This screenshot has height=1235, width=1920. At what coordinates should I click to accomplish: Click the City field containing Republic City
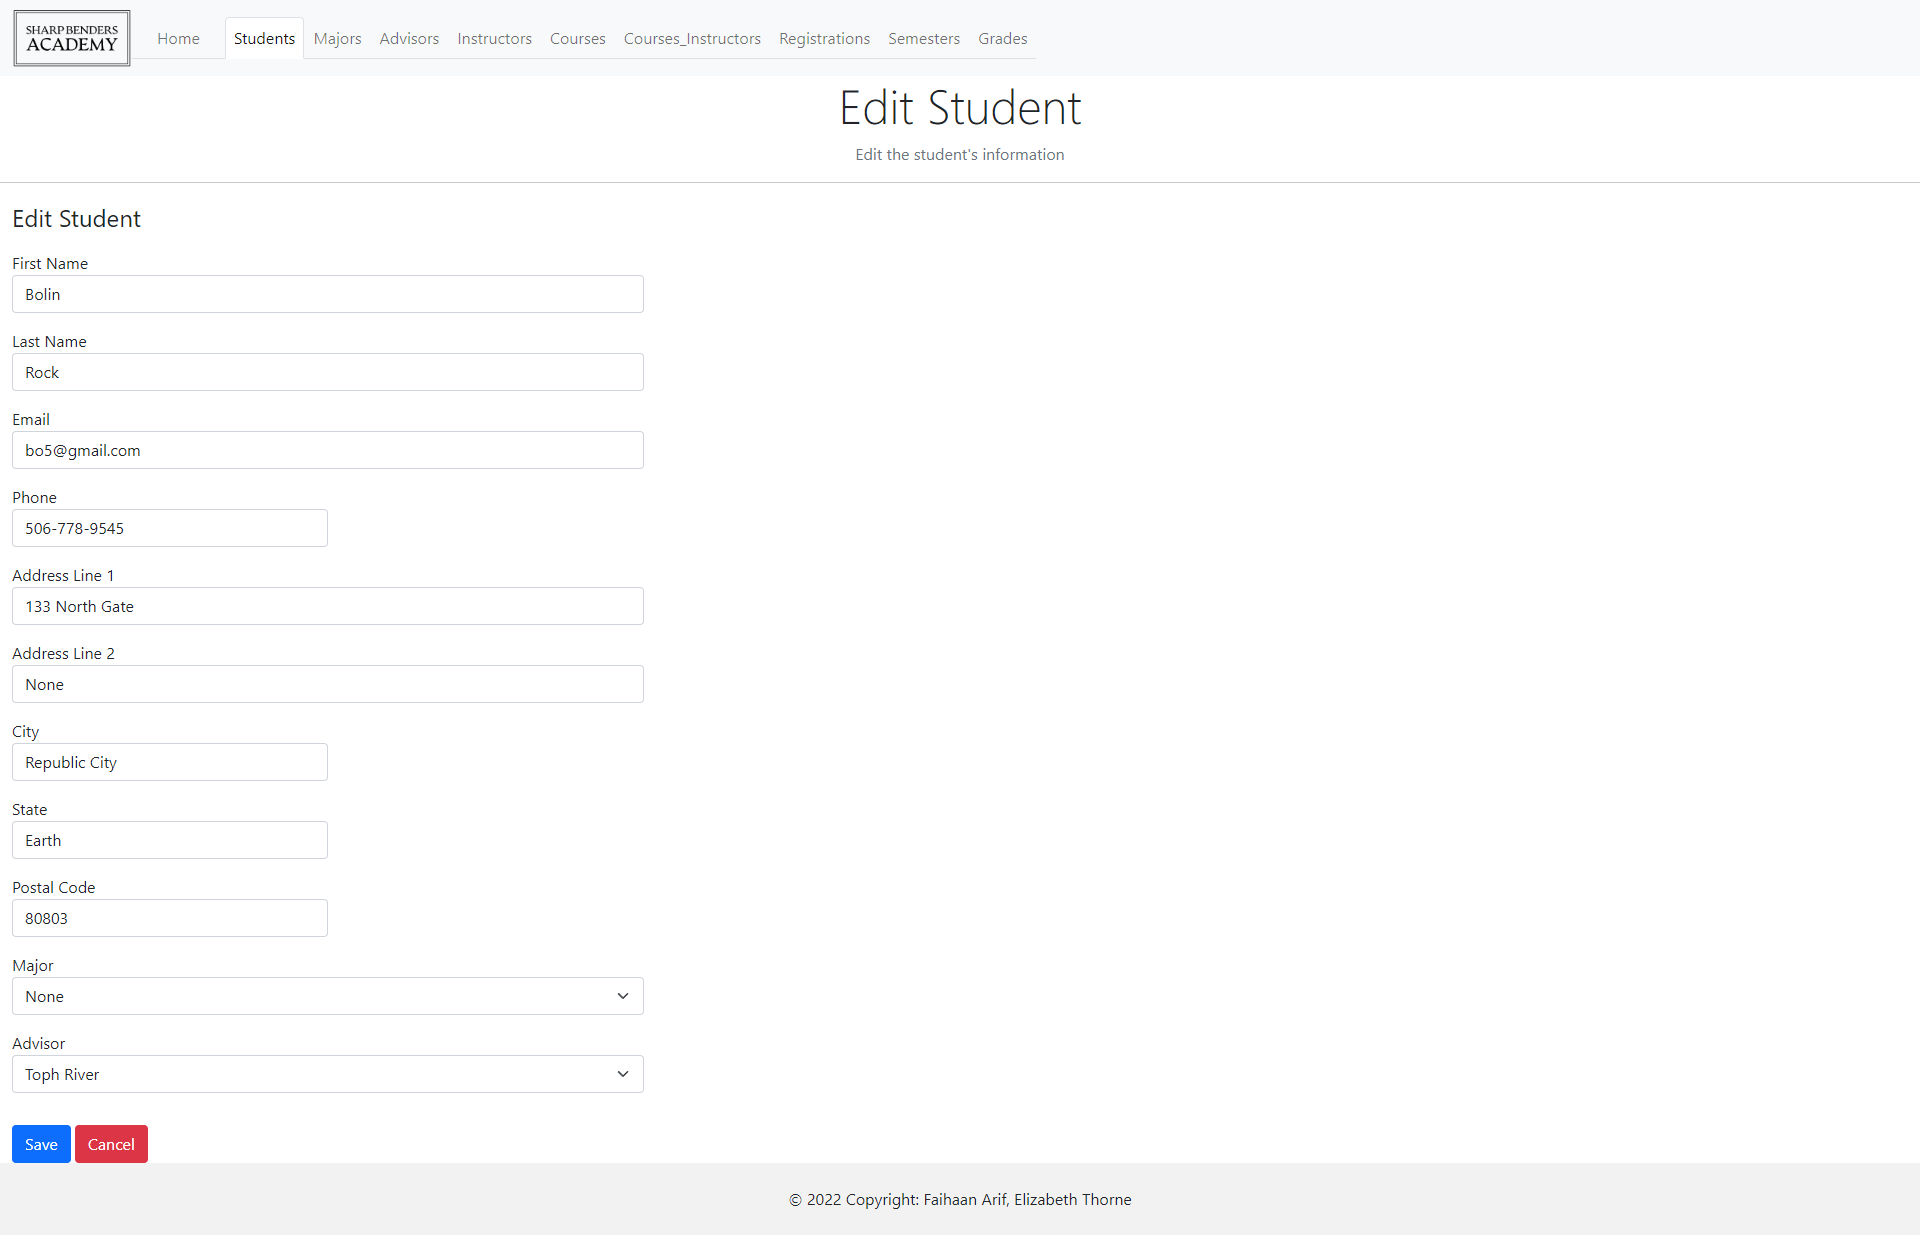(x=170, y=762)
